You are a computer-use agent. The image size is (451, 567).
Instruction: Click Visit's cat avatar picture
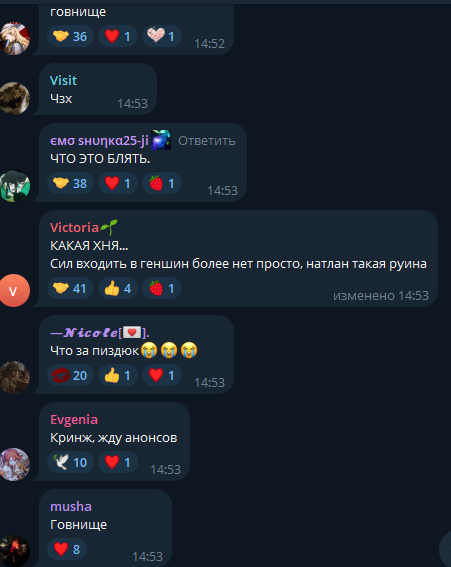pos(14,98)
